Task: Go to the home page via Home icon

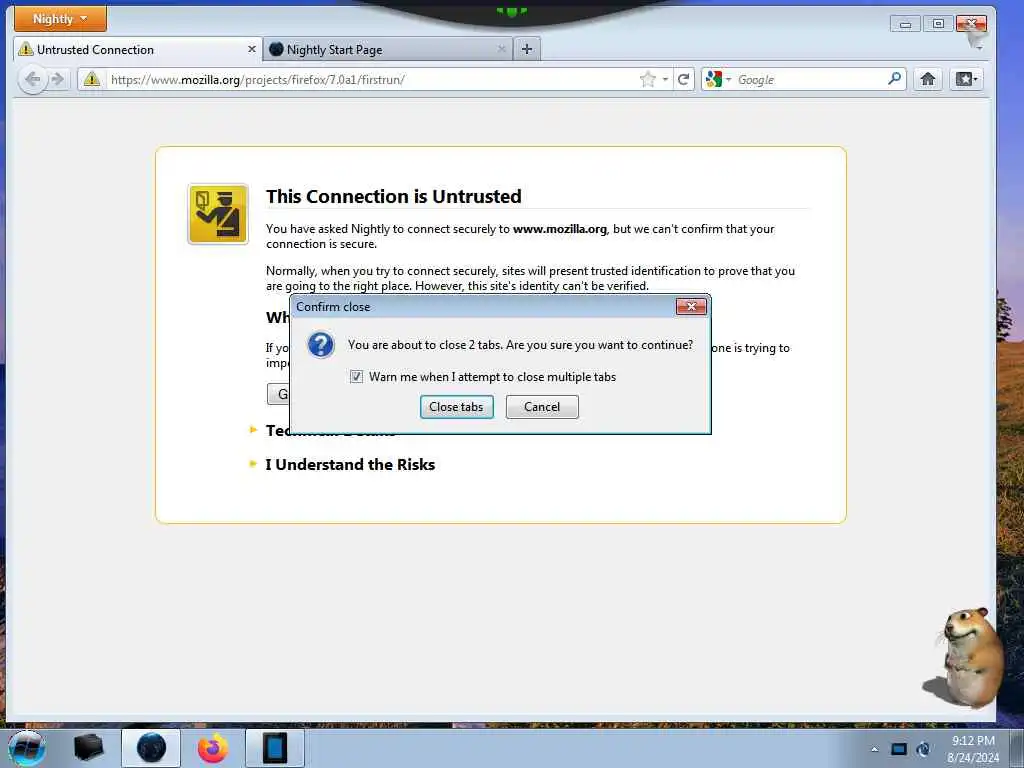Action: [x=927, y=80]
